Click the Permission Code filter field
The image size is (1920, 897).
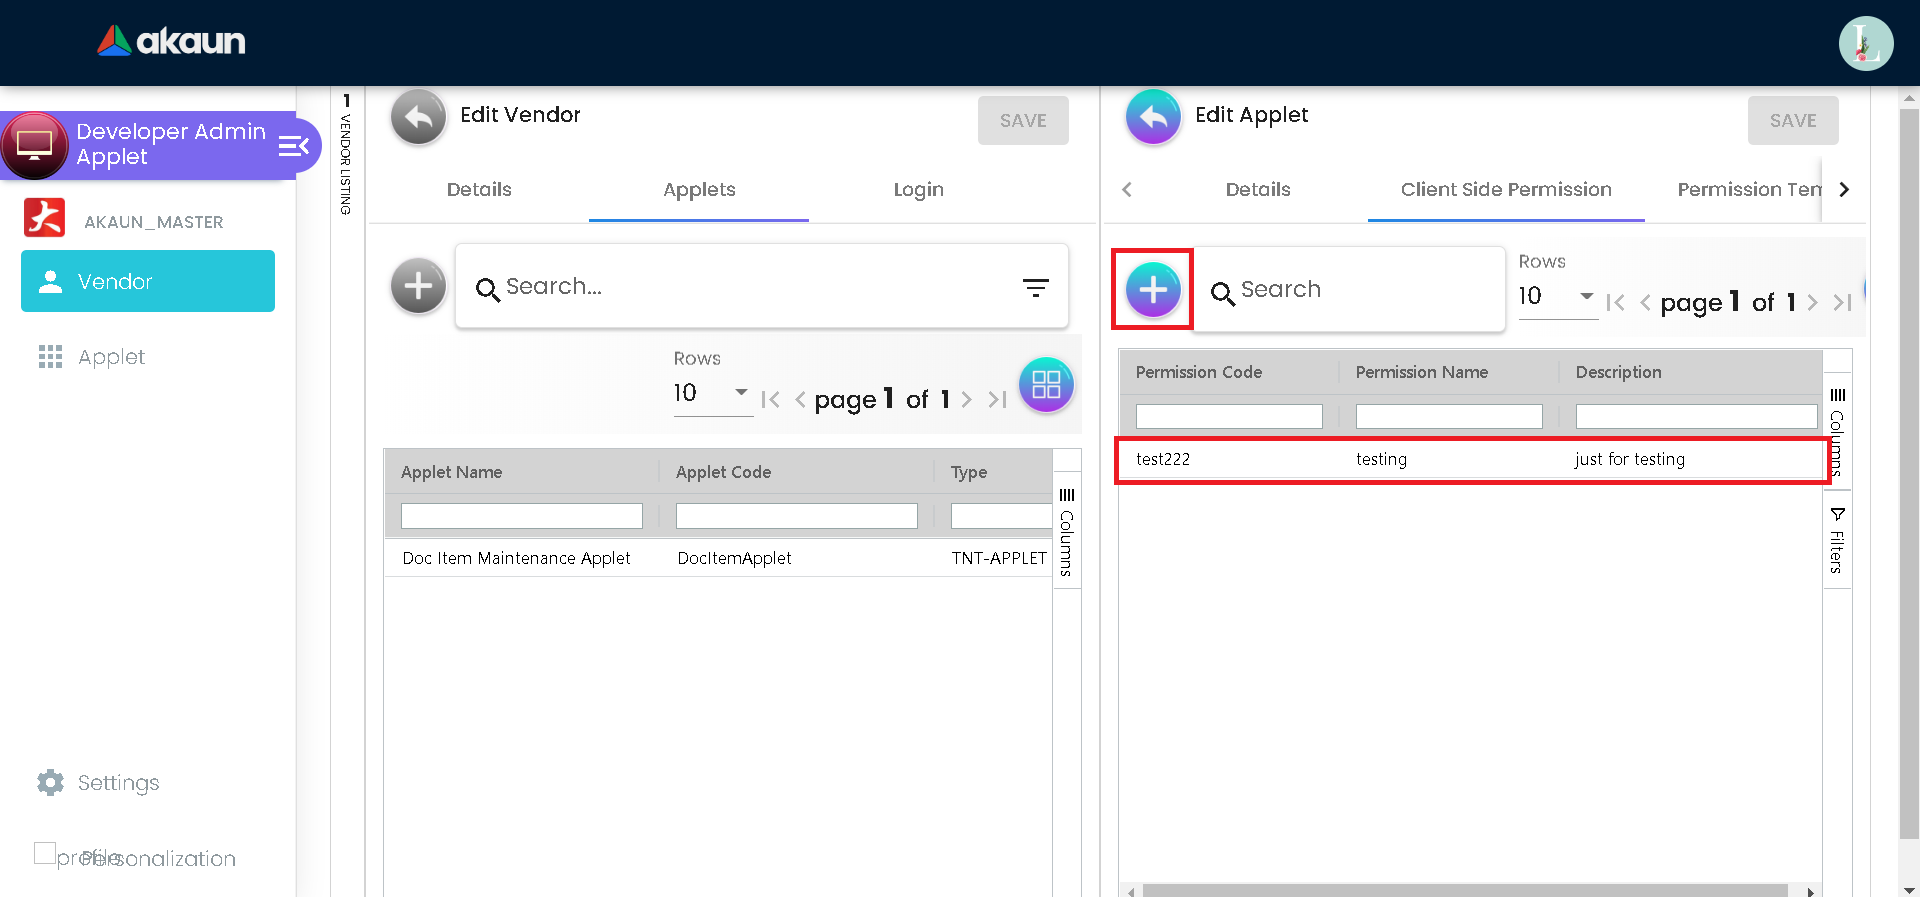pyautogui.click(x=1228, y=416)
